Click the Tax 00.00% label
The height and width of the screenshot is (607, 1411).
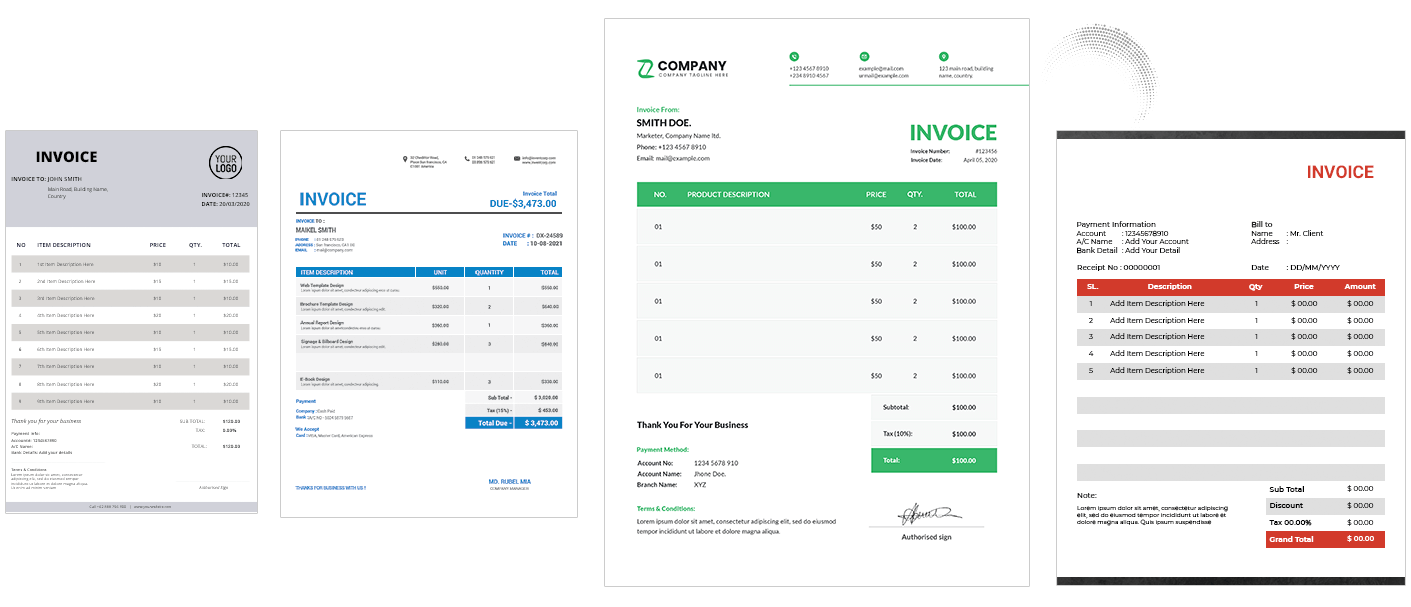click(1290, 522)
